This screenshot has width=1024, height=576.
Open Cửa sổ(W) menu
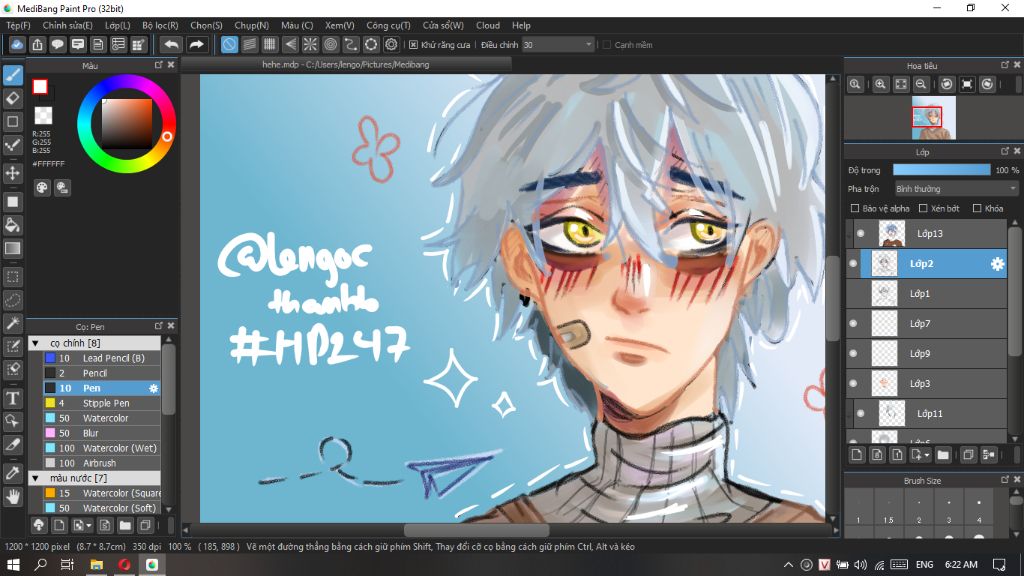point(443,25)
